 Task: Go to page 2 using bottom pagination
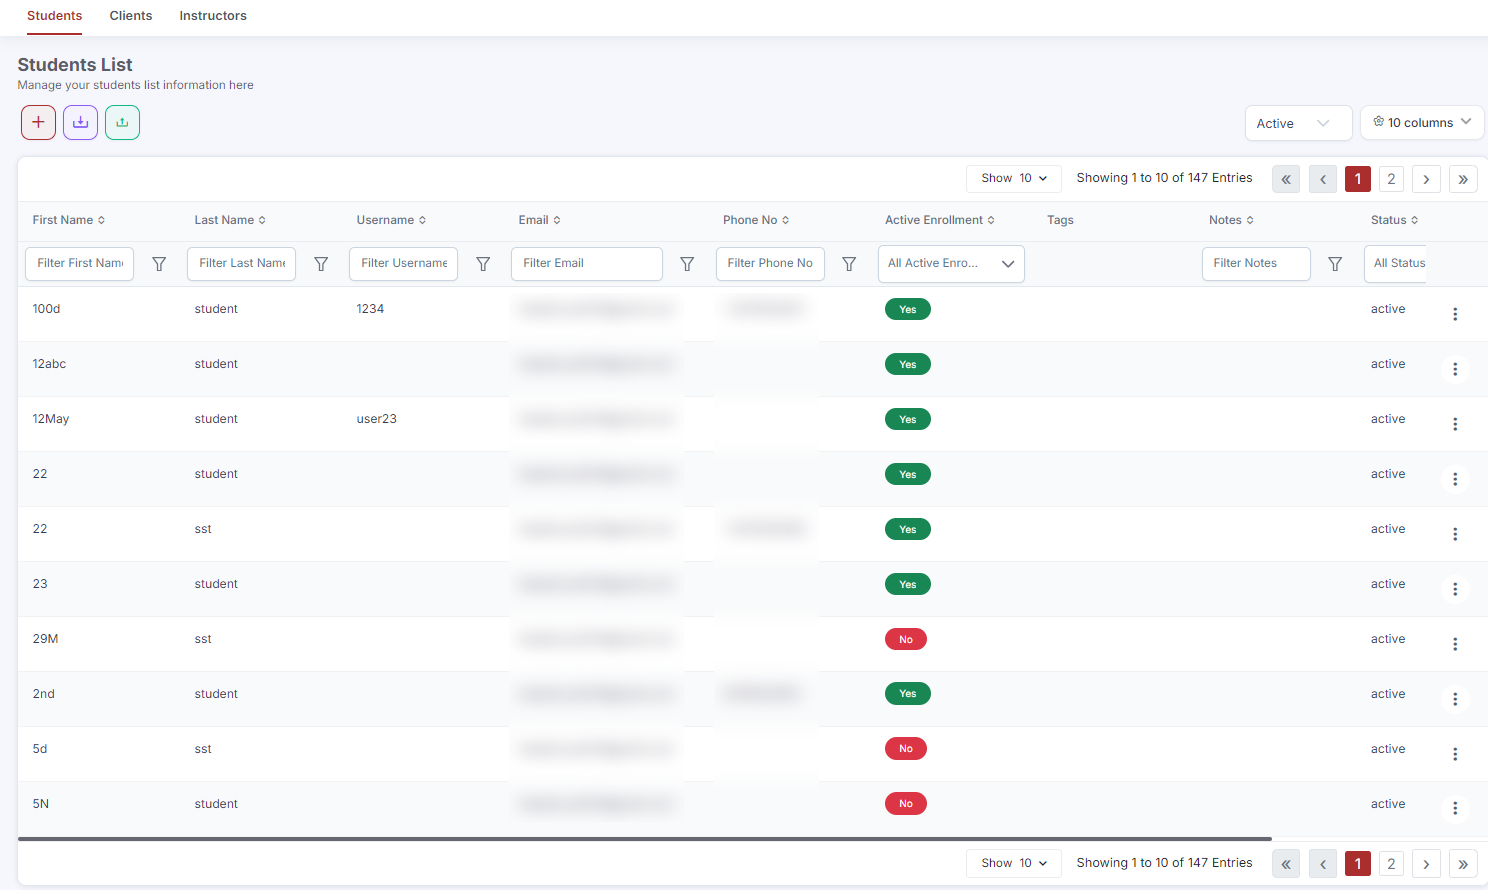coord(1391,864)
